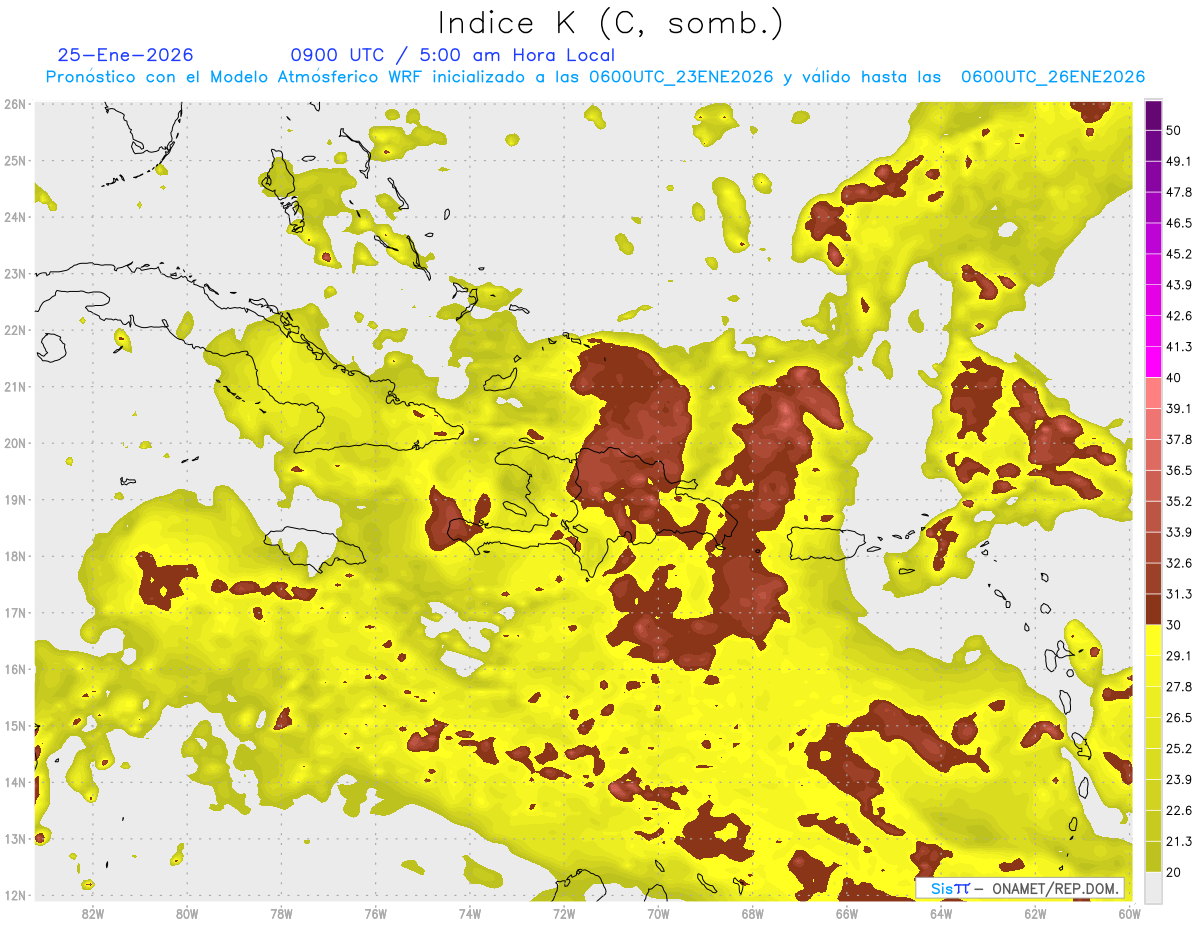Click the "60W" longitude label
The image size is (1200, 927).
coord(1130,914)
